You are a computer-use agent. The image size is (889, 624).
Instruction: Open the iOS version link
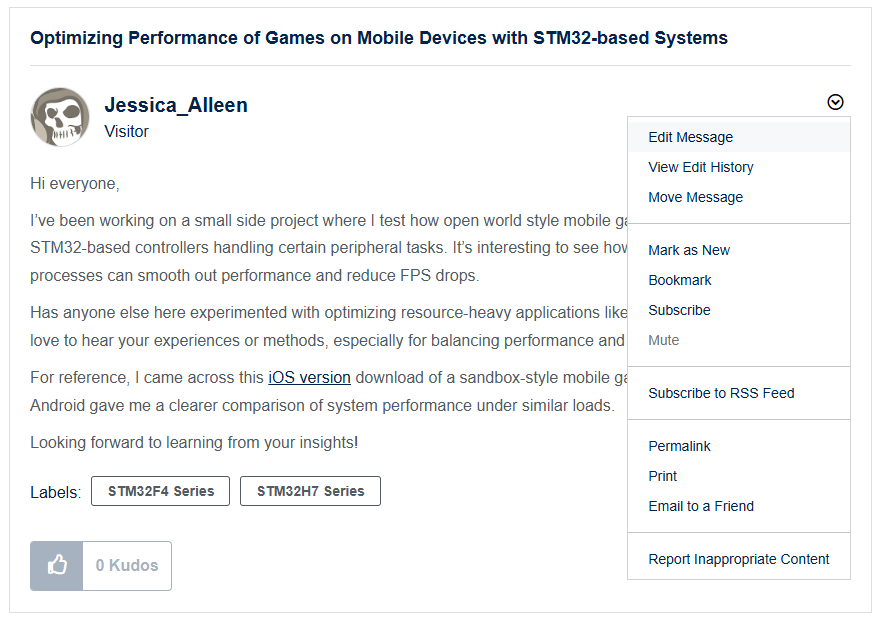[309, 378]
